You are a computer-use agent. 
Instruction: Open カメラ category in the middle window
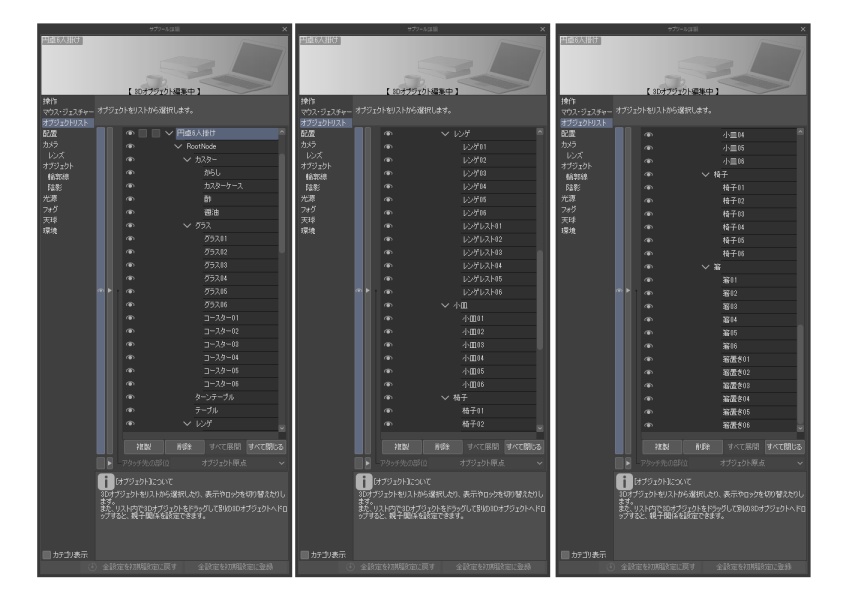pyautogui.click(x=308, y=144)
